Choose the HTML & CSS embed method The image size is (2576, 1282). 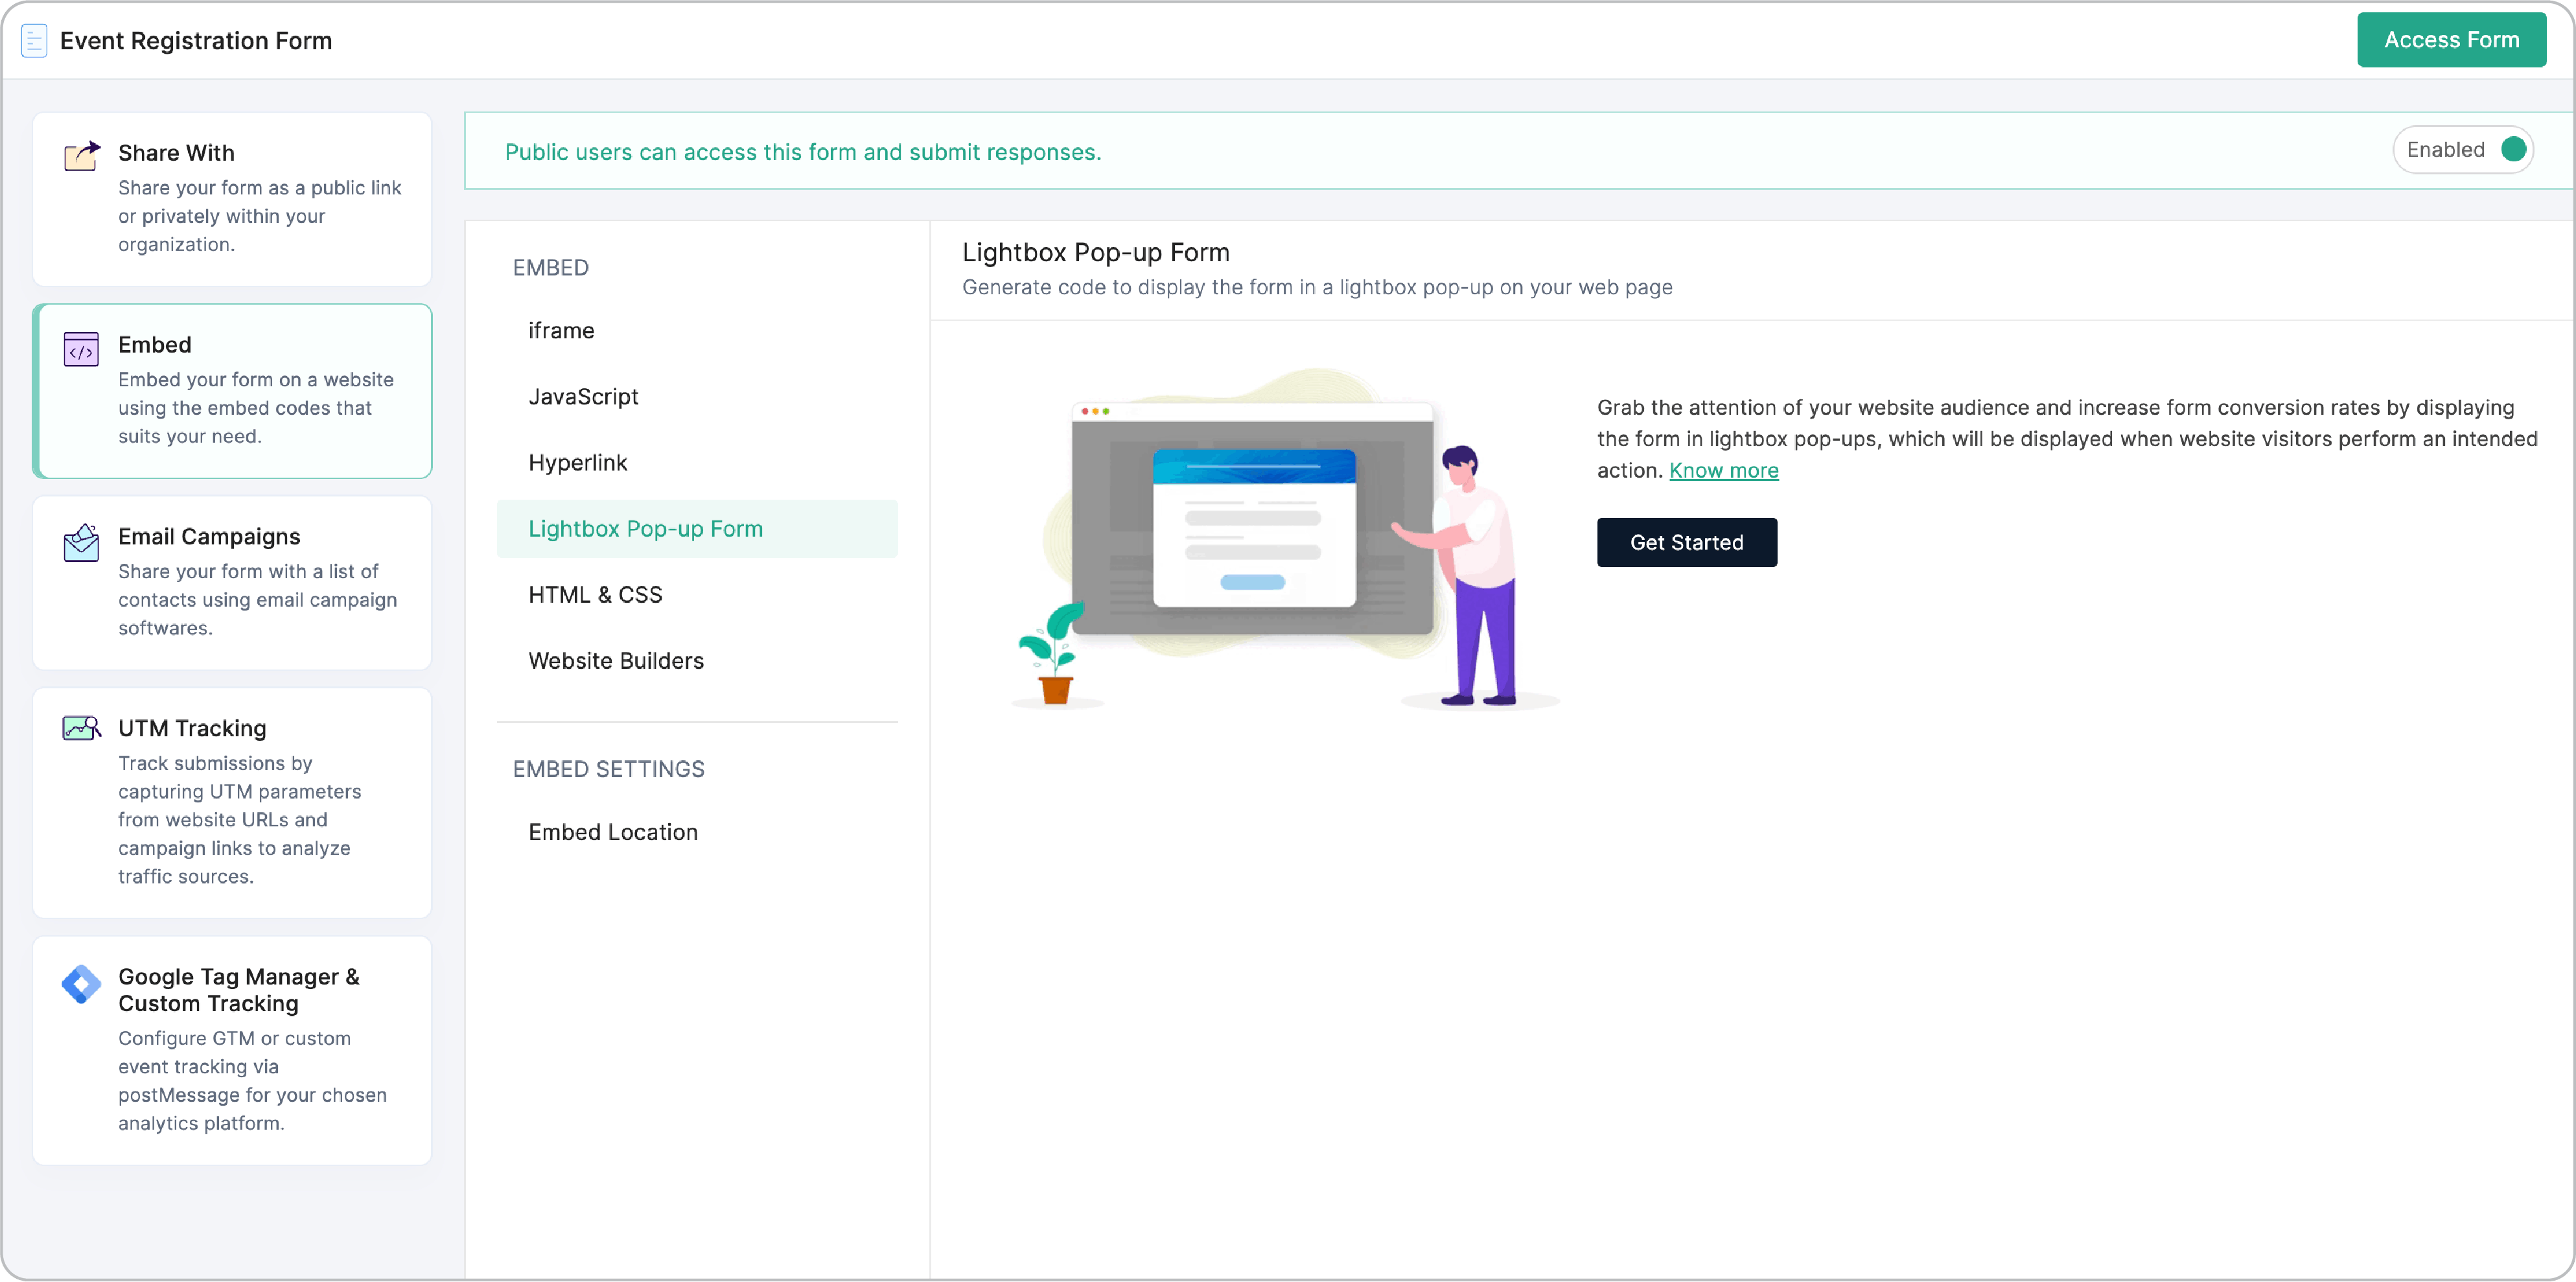[x=595, y=594]
